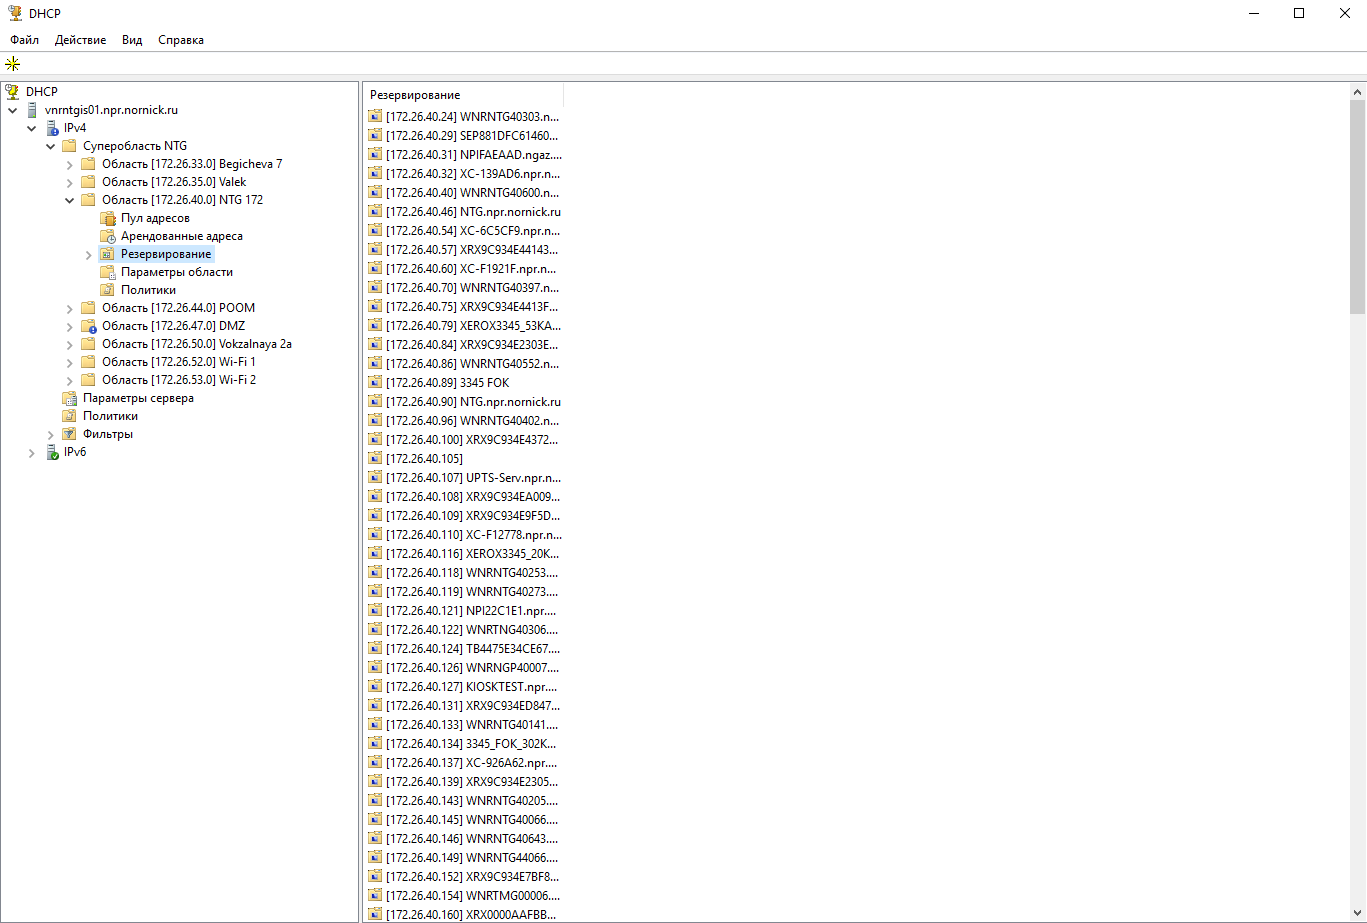Select Область 172.26.52.0 Wi-Fi 1
The height and width of the screenshot is (923, 1367).
(x=178, y=362)
